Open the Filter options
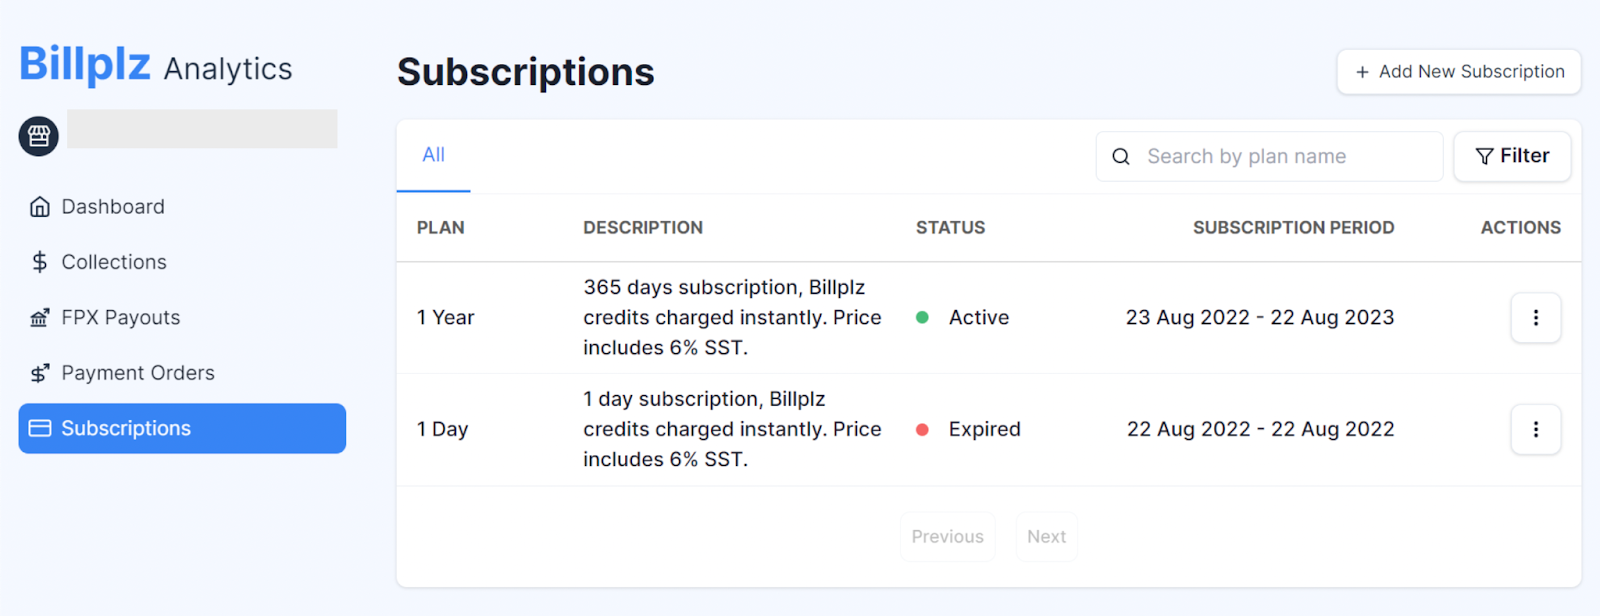The width and height of the screenshot is (1600, 616). point(1512,156)
